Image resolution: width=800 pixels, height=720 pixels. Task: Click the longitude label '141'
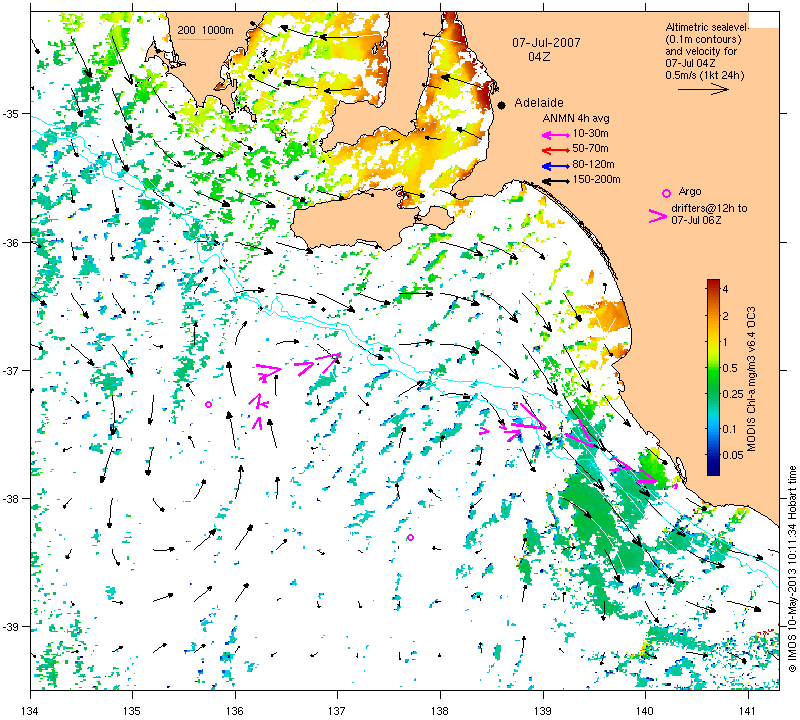click(748, 710)
